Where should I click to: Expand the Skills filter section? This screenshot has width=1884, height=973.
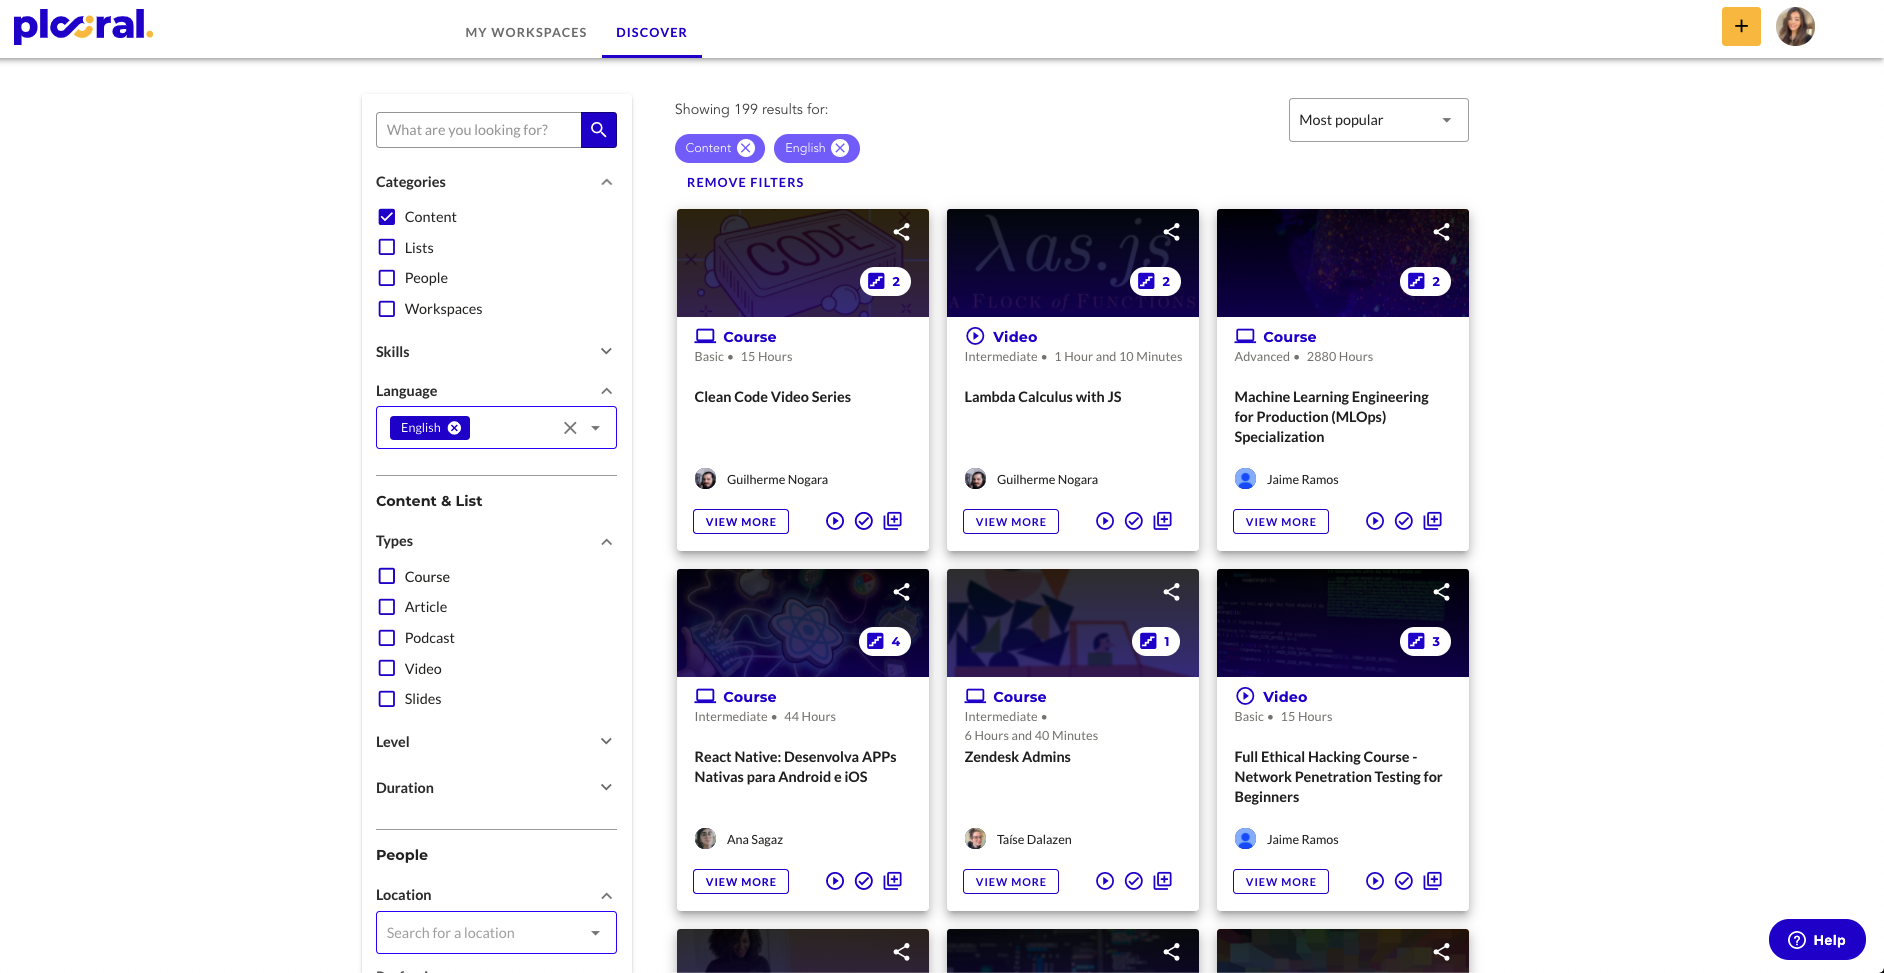pyautogui.click(x=606, y=351)
